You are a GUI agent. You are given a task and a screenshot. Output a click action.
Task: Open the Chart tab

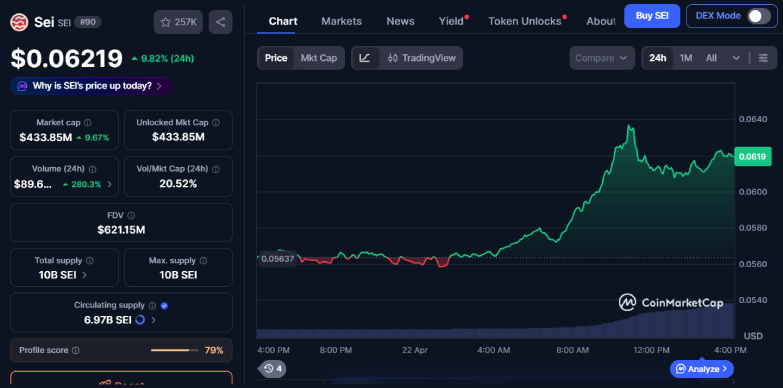(x=283, y=21)
